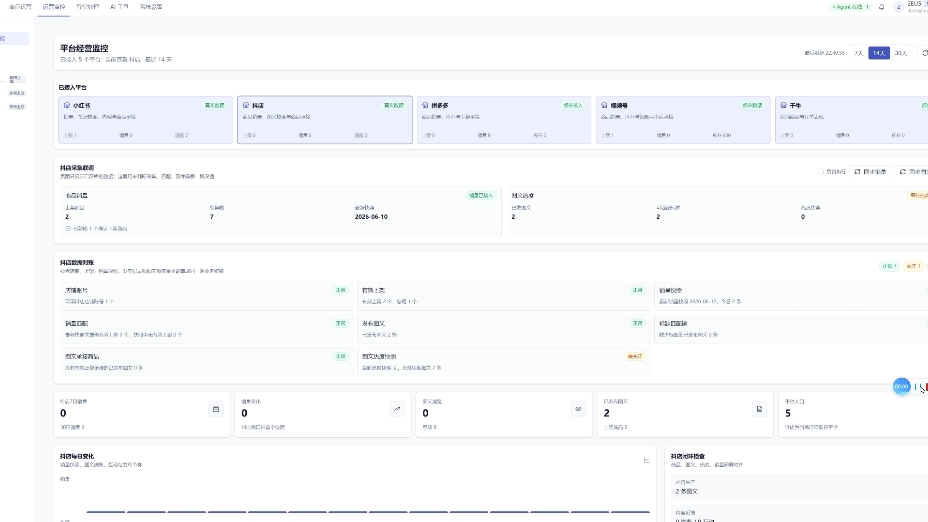Click the link icon in the third zero-value stat card
Image resolution: width=928 pixels, height=522 pixels.
click(578, 409)
